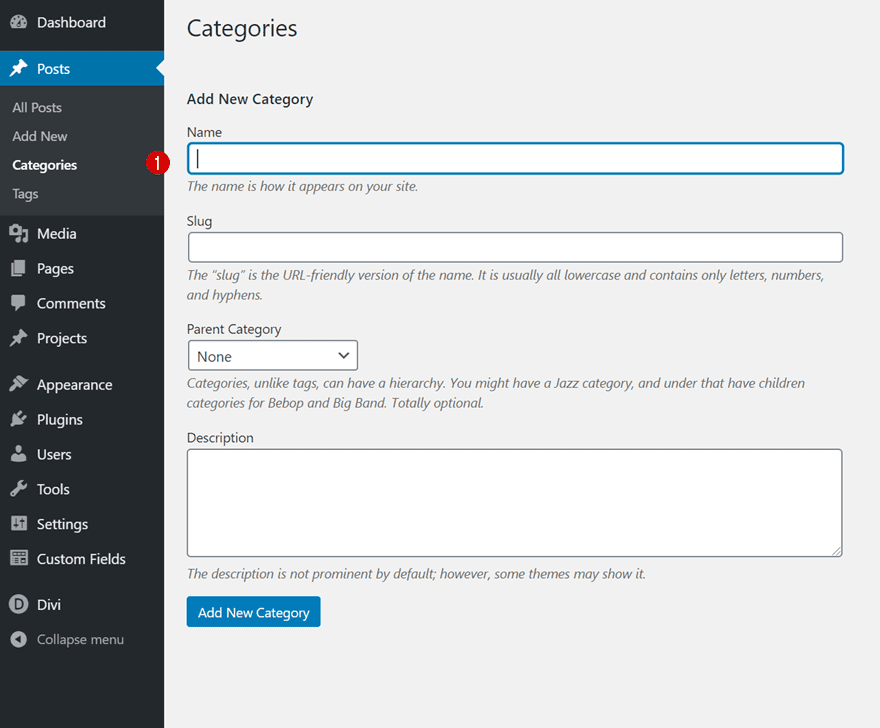Select the Projects sidebar icon
Viewport: 880px width, 728px height.
tap(18, 338)
